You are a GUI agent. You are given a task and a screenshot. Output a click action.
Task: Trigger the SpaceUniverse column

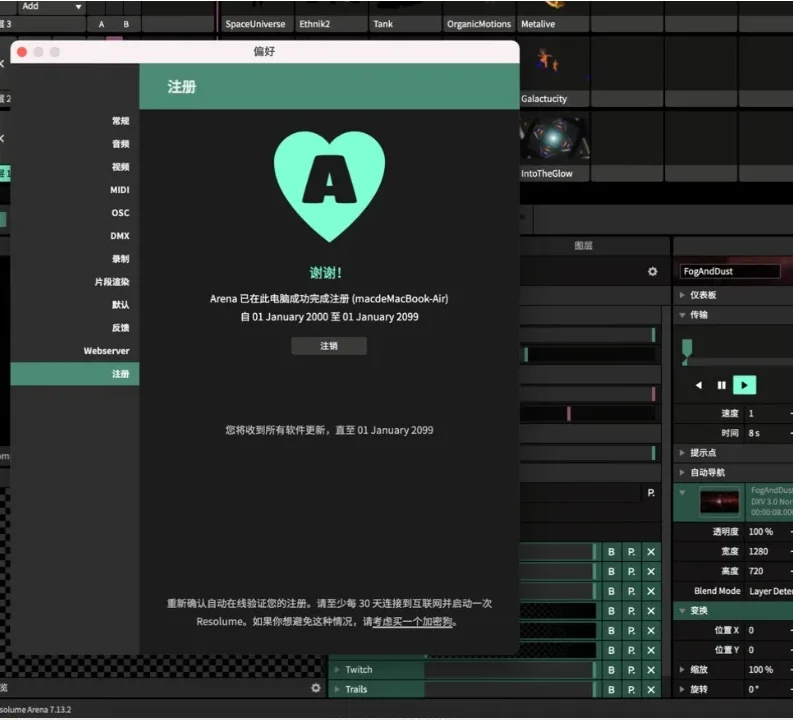click(x=255, y=24)
